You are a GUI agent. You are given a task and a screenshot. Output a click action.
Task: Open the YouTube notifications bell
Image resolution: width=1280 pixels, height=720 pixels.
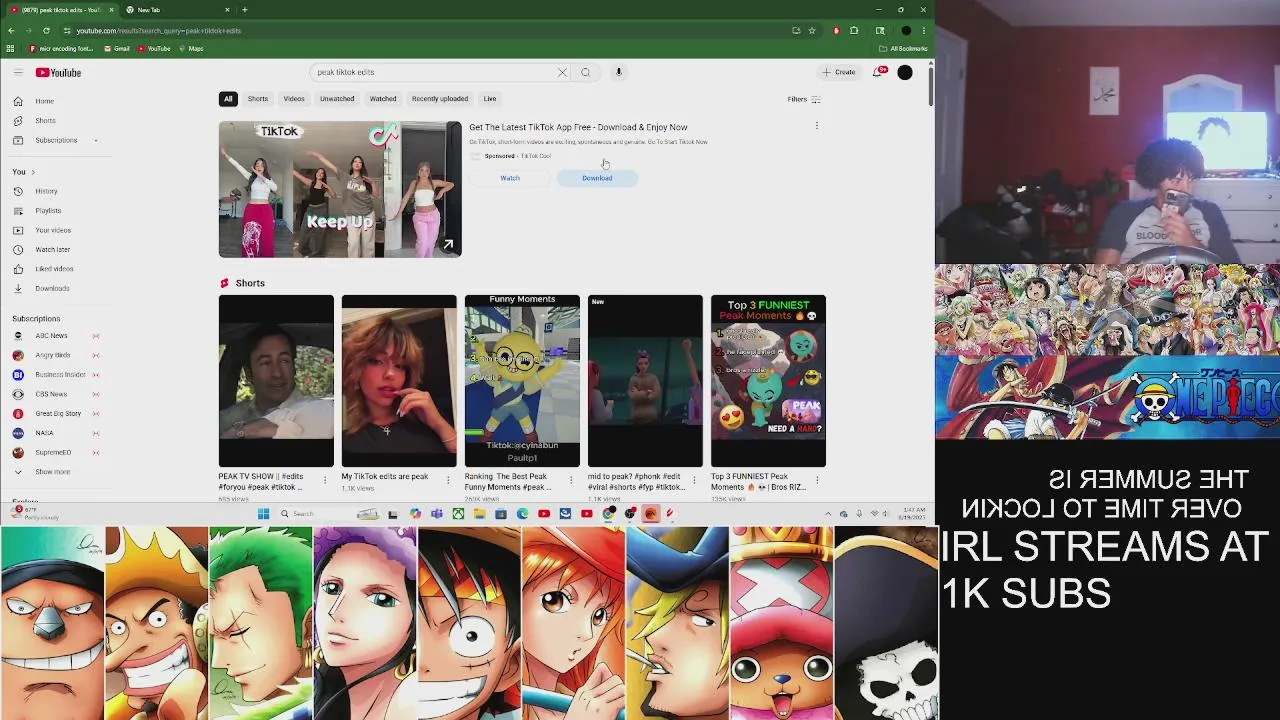pos(879,72)
